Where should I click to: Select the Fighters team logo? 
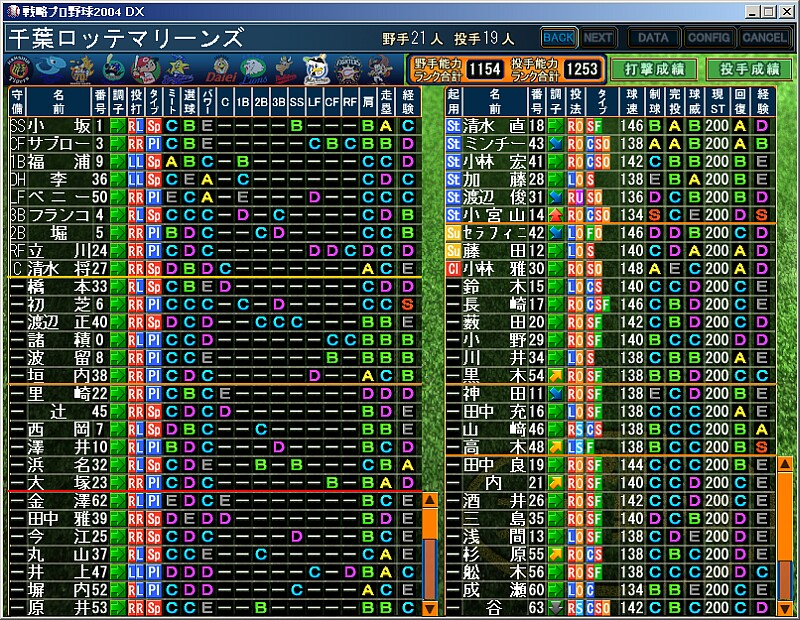(348, 69)
